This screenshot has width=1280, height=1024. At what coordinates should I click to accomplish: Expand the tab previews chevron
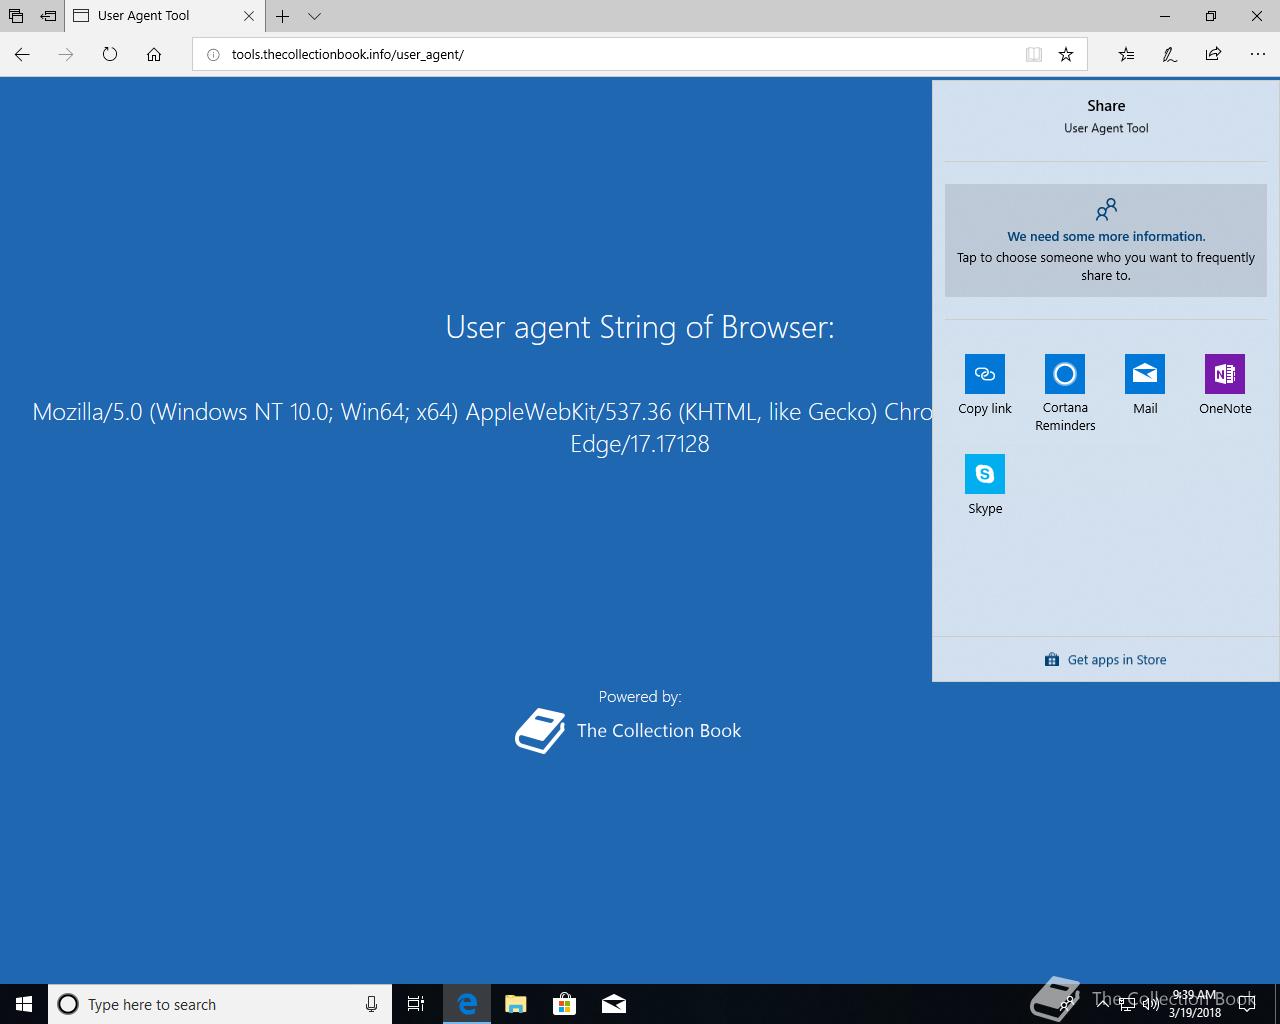pyautogui.click(x=314, y=16)
